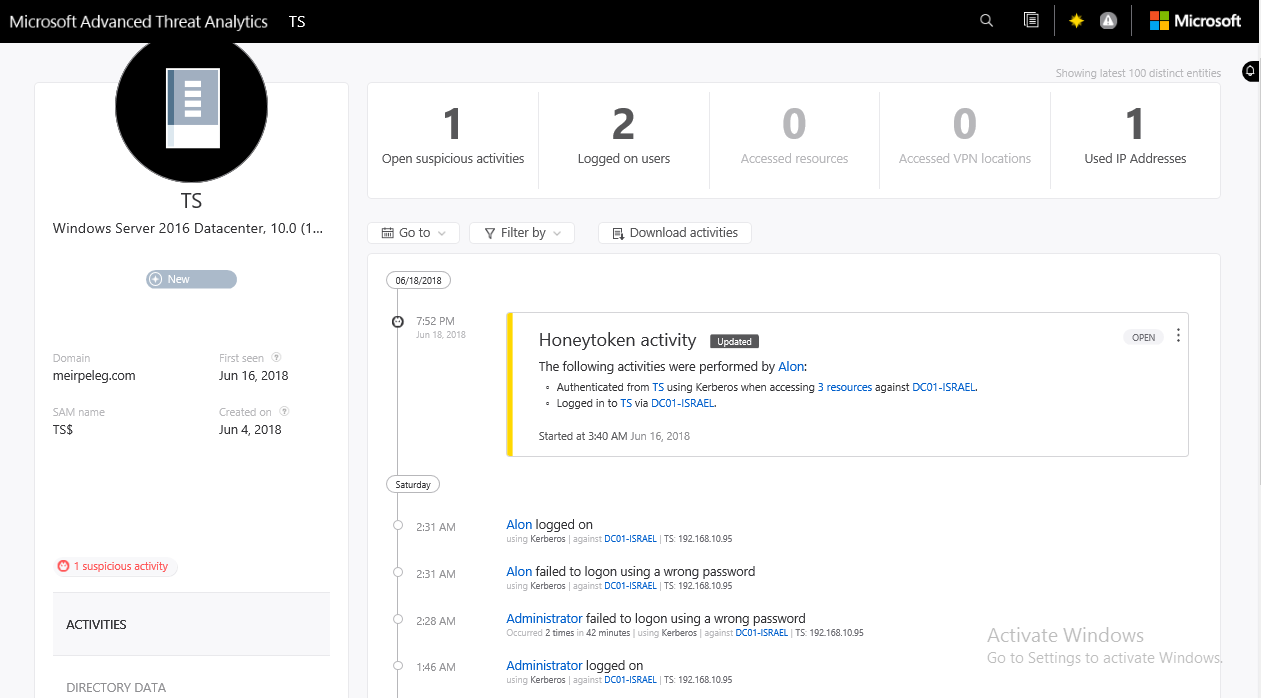Image resolution: width=1261 pixels, height=698 pixels.
Task: Click the TS breadcrumb in top bar
Action: pyautogui.click(x=297, y=21)
